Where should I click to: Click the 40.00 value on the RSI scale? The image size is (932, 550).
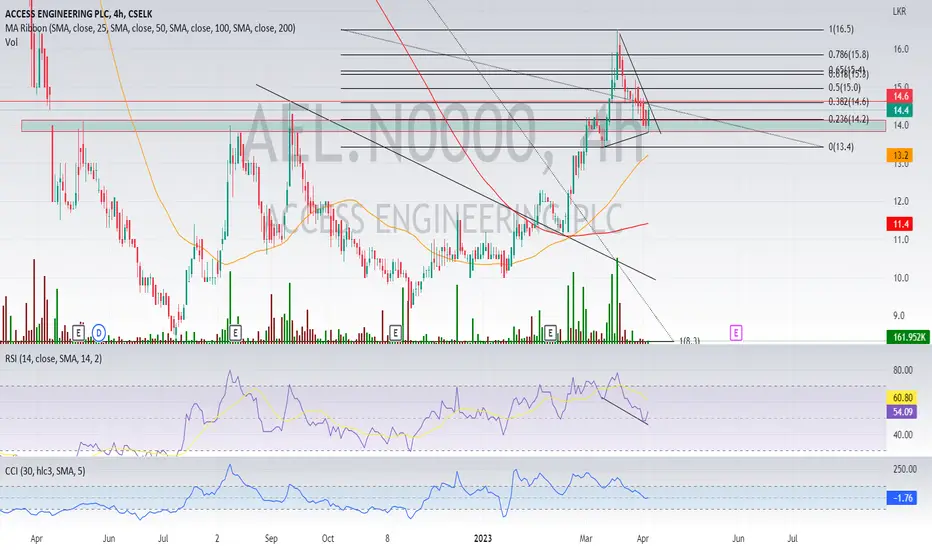(902, 435)
